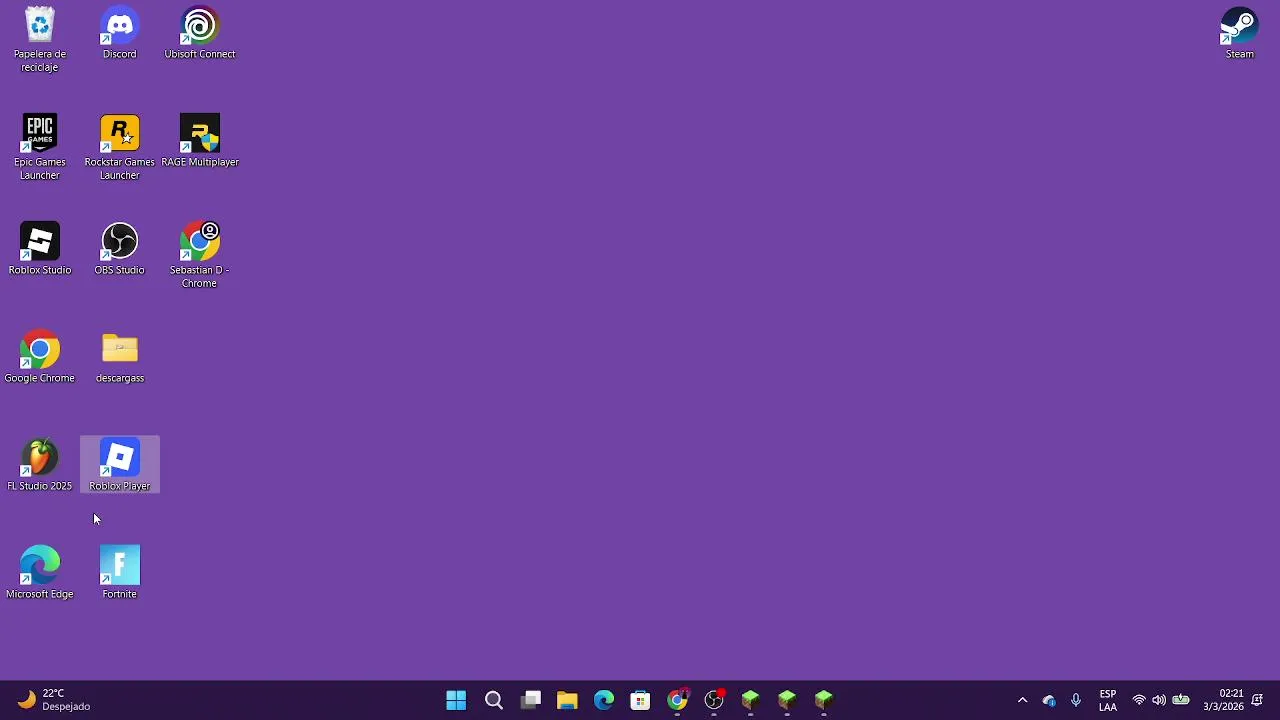Select the Fortnite desktop shortcut
The image size is (1280, 720).
tap(120, 573)
